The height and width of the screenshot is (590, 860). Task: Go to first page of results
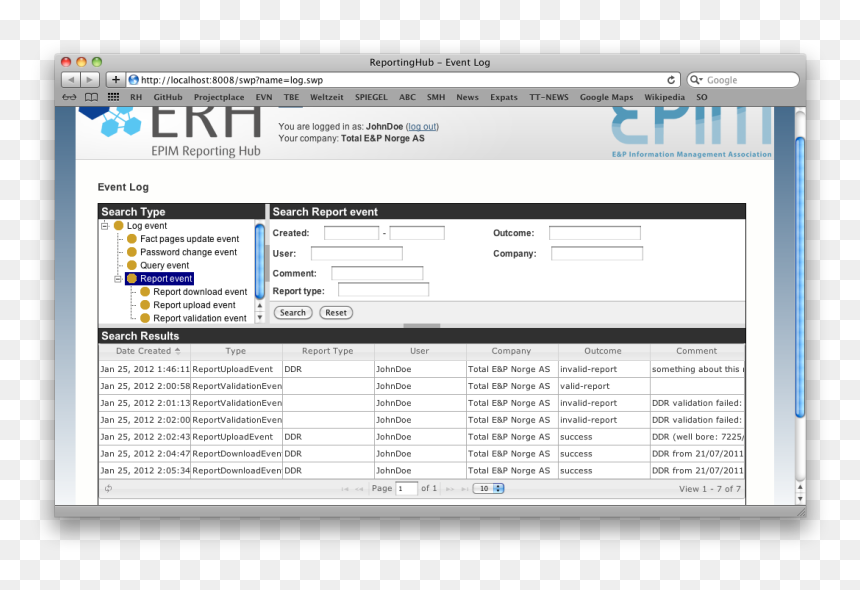(344, 489)
